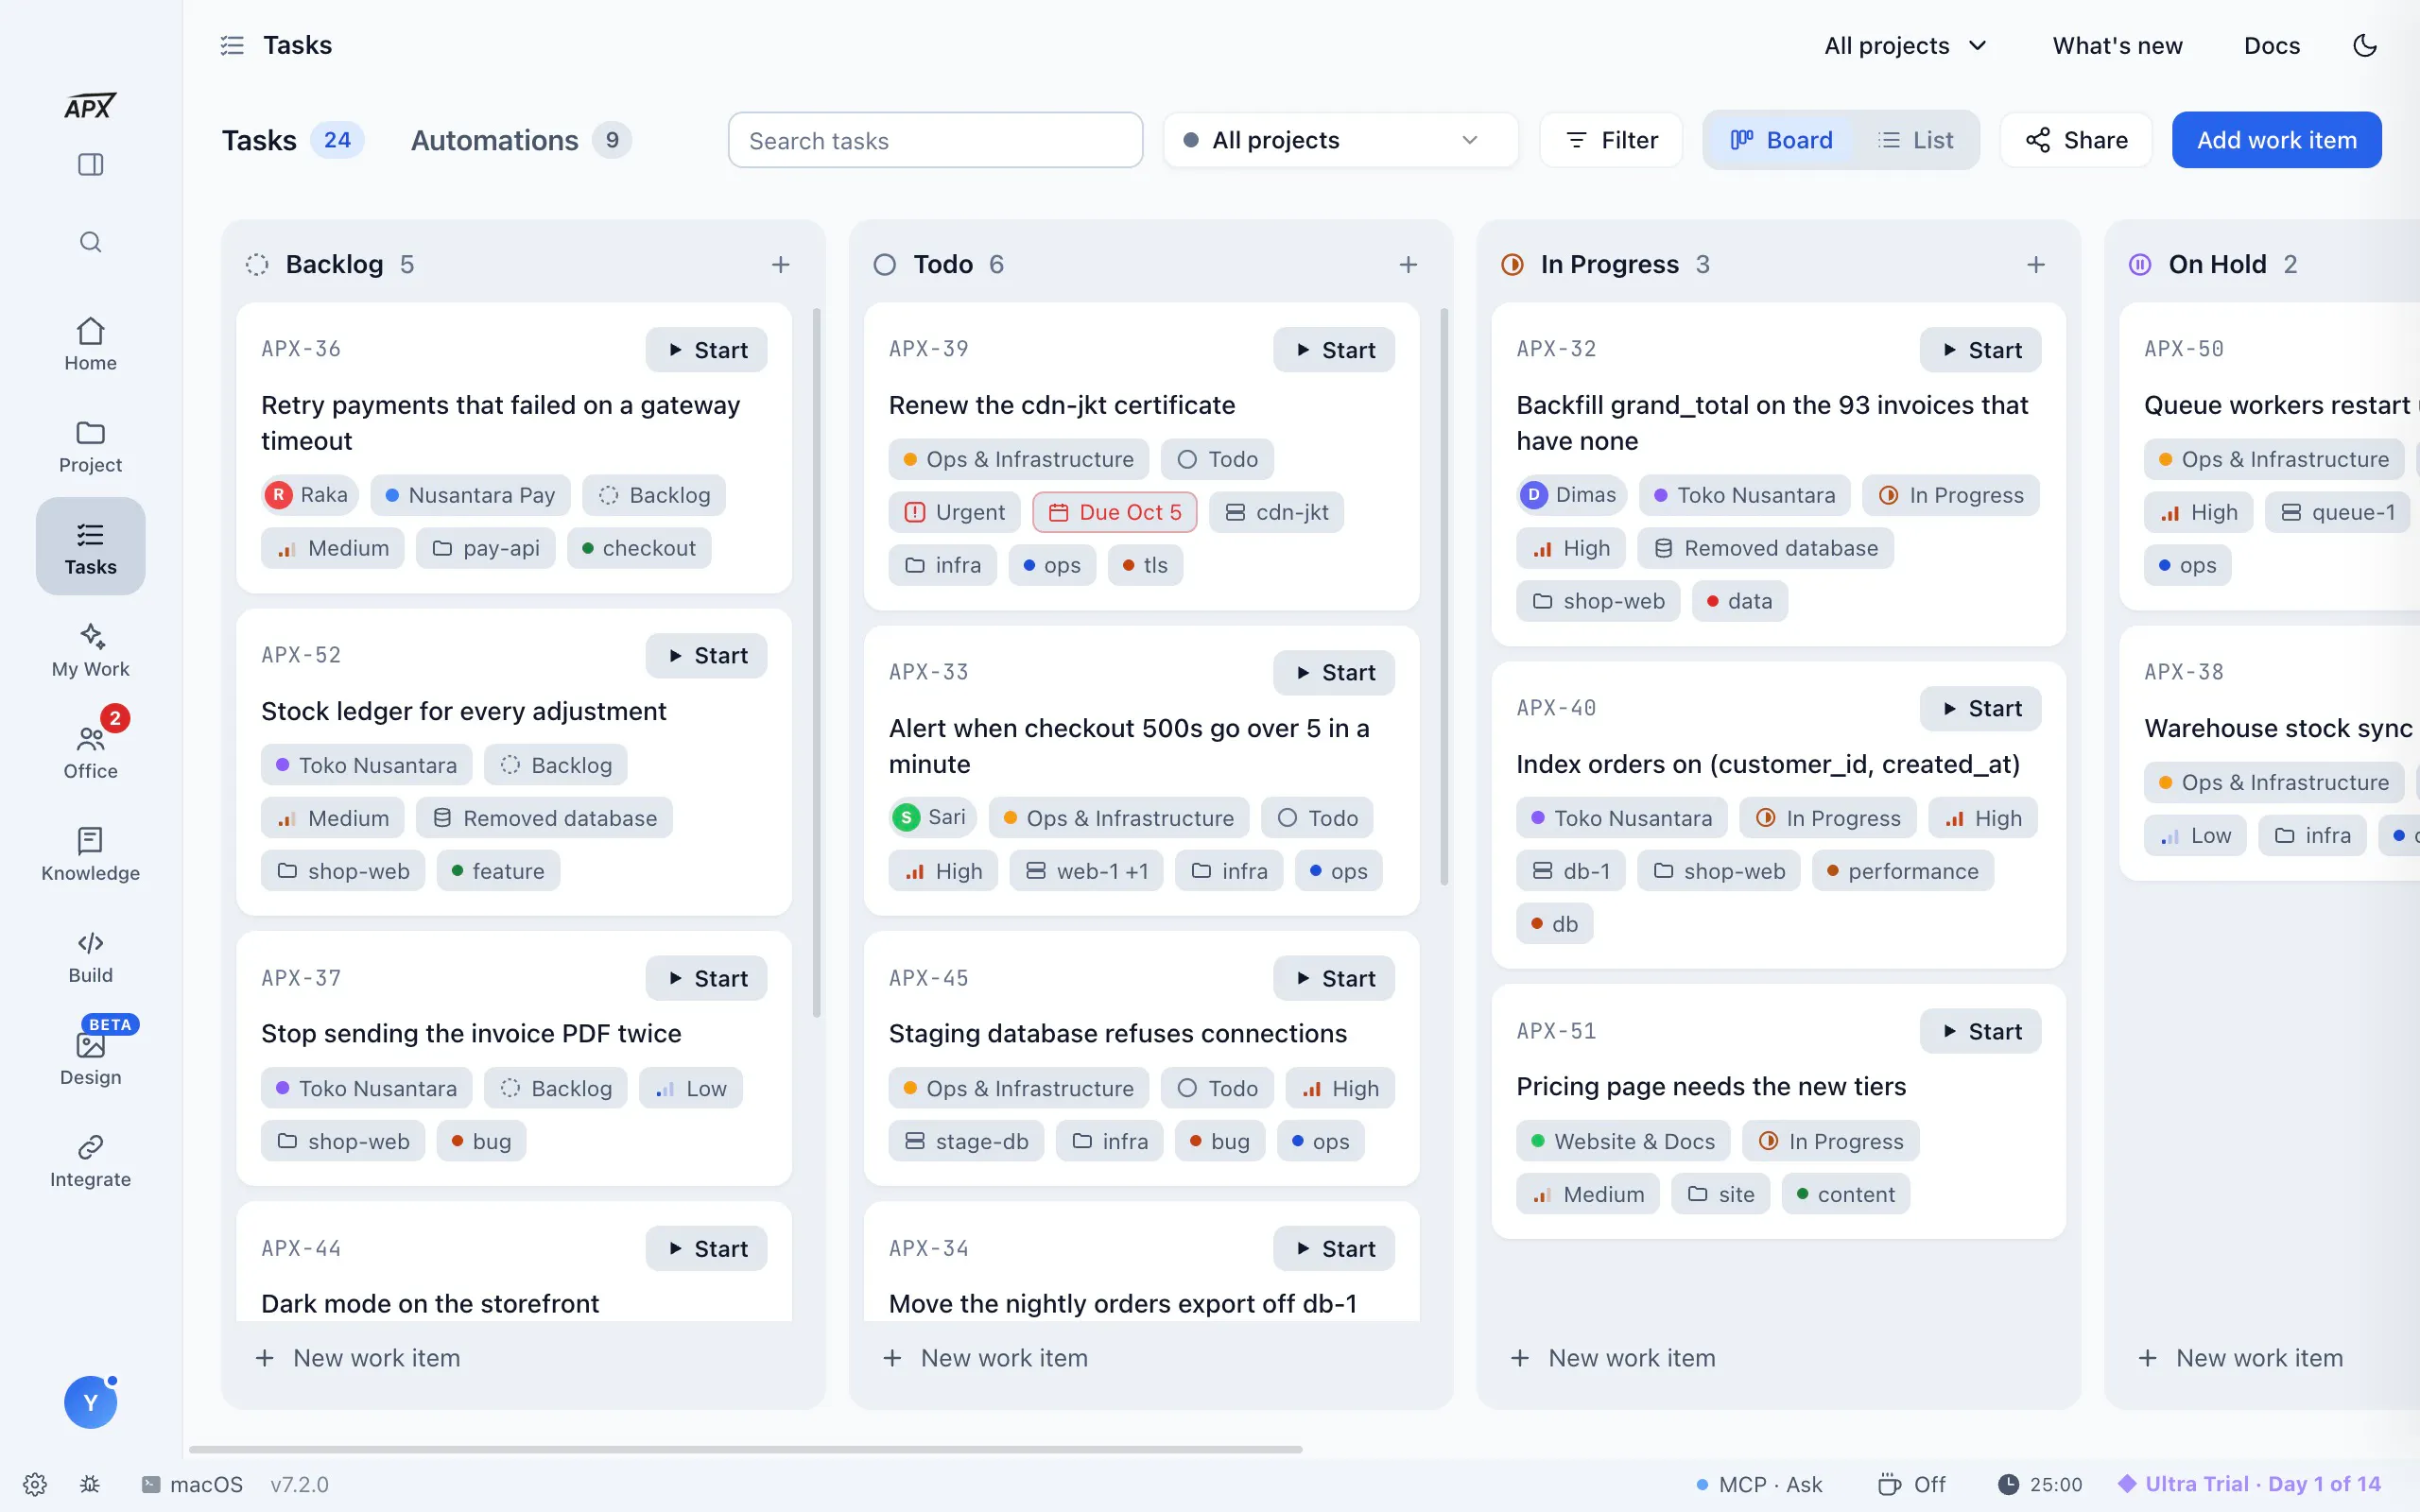Screen dimensions: 2420x1512
Task: Open the Build code section
Action: [90, 955]
